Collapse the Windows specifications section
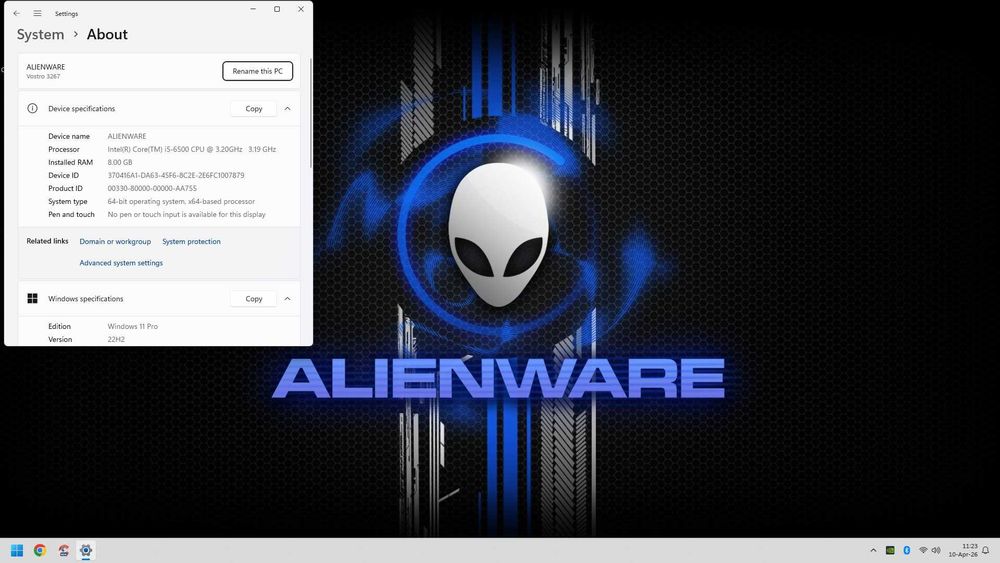The image size is (1000, 563). [288, 298]
